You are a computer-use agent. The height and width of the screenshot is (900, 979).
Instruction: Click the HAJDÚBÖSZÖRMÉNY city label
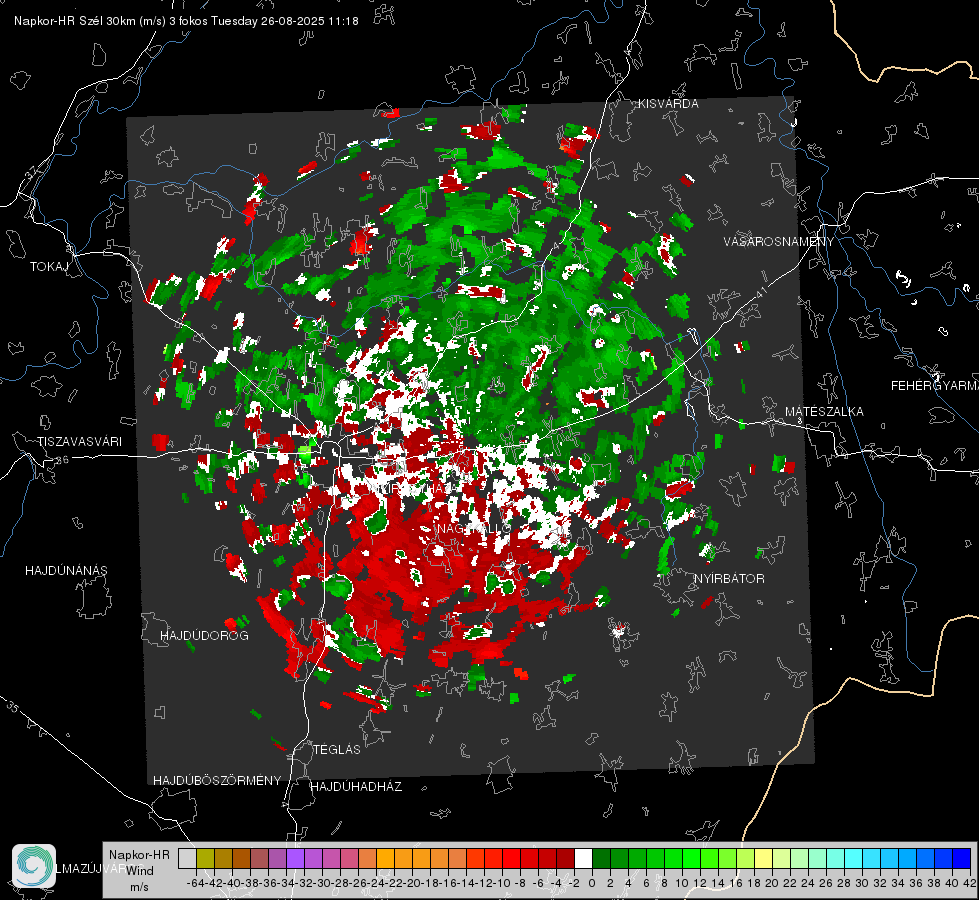[x=217, y=780]
